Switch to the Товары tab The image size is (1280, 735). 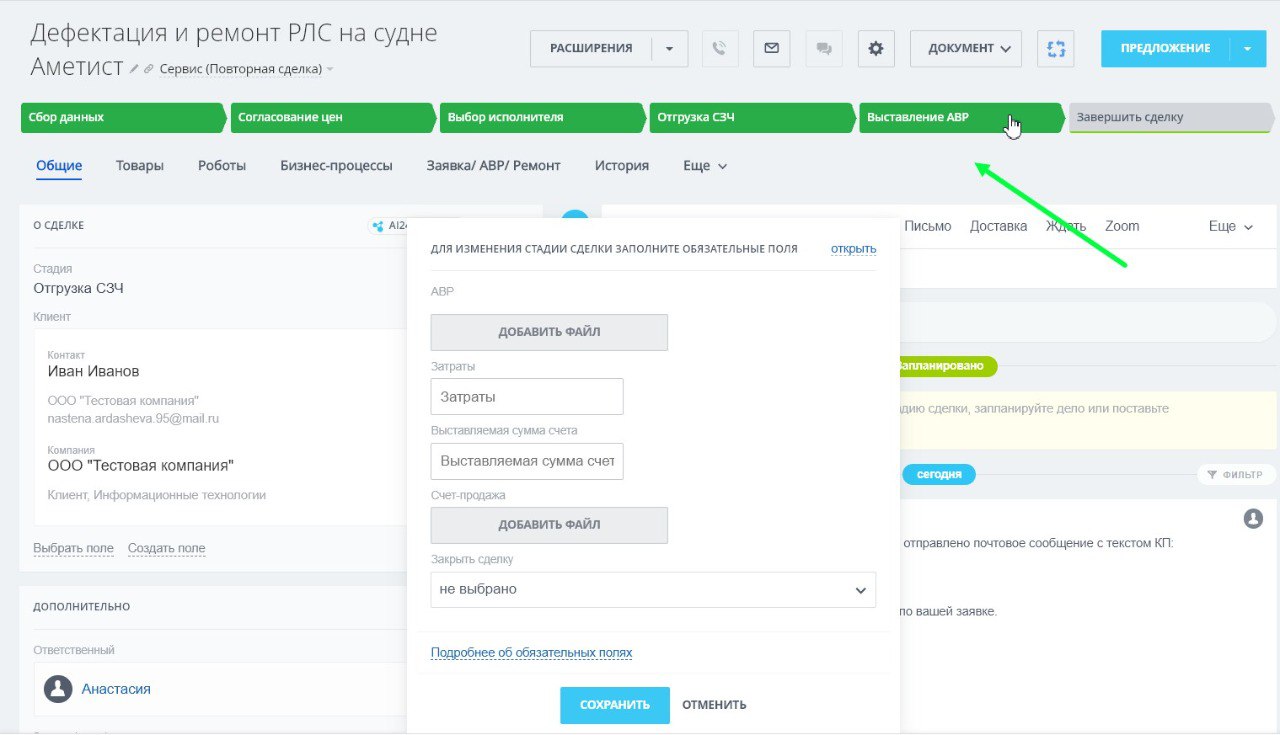[x=140, y=166]
